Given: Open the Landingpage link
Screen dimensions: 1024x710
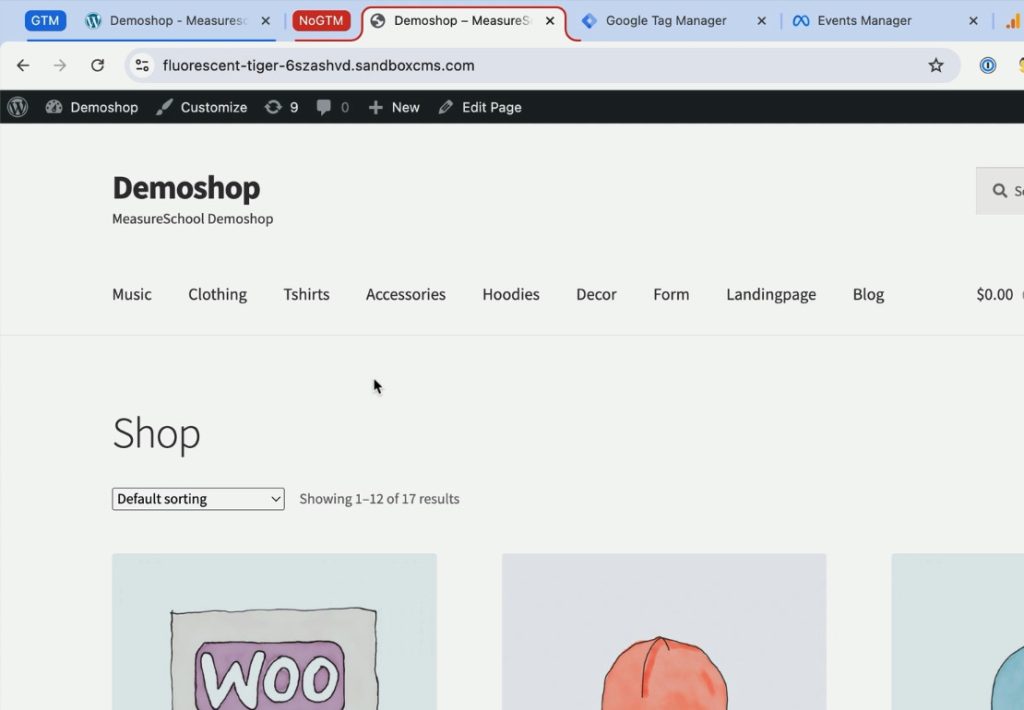Looking at the screenshot, I should (771, 295).
